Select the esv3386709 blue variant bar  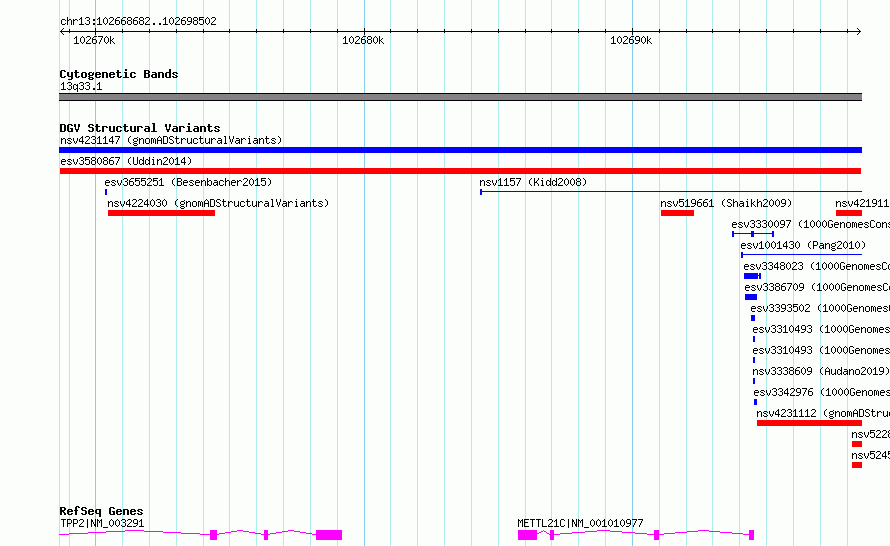(x=751, y=297)
